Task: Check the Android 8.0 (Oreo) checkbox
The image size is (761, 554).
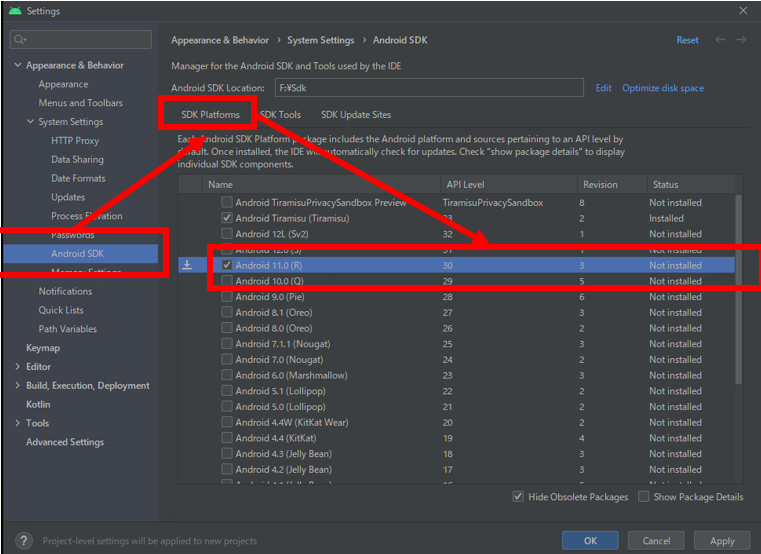Action: 227,328
